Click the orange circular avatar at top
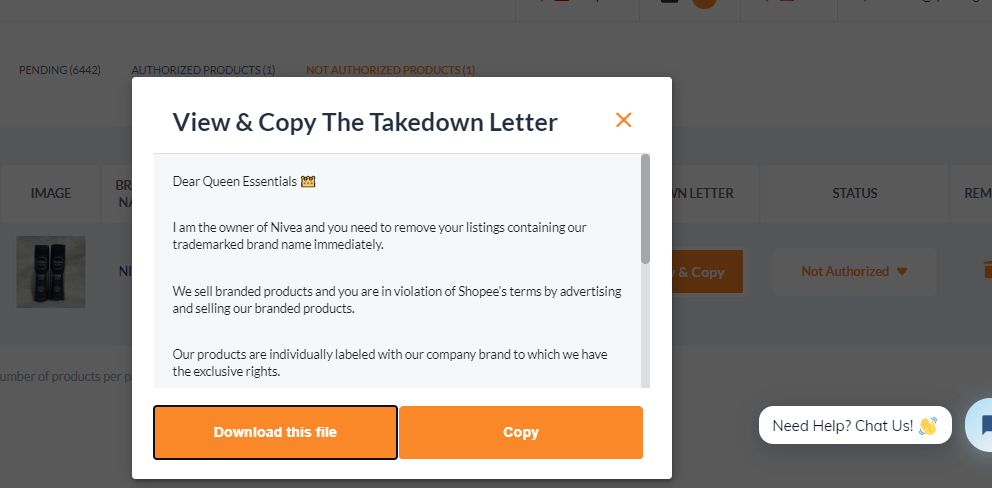Screen dimensions: 992x488 coord(704,3)
